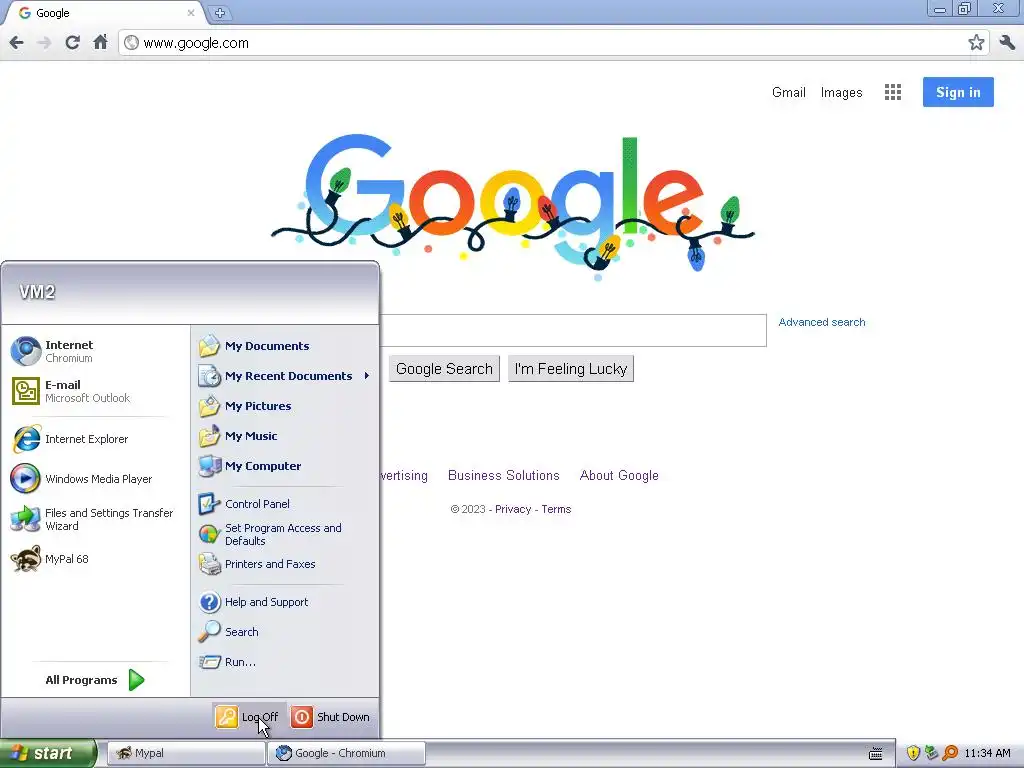Click I'm Feeling Lucky button
1024x768 pixels.
[x=571, y=369]
